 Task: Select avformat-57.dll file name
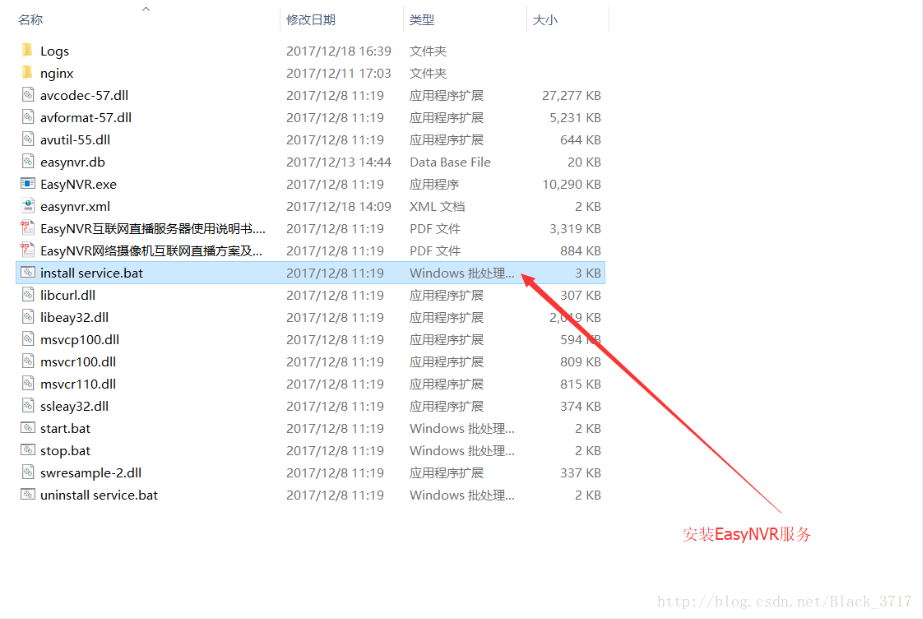click(86, 118)
